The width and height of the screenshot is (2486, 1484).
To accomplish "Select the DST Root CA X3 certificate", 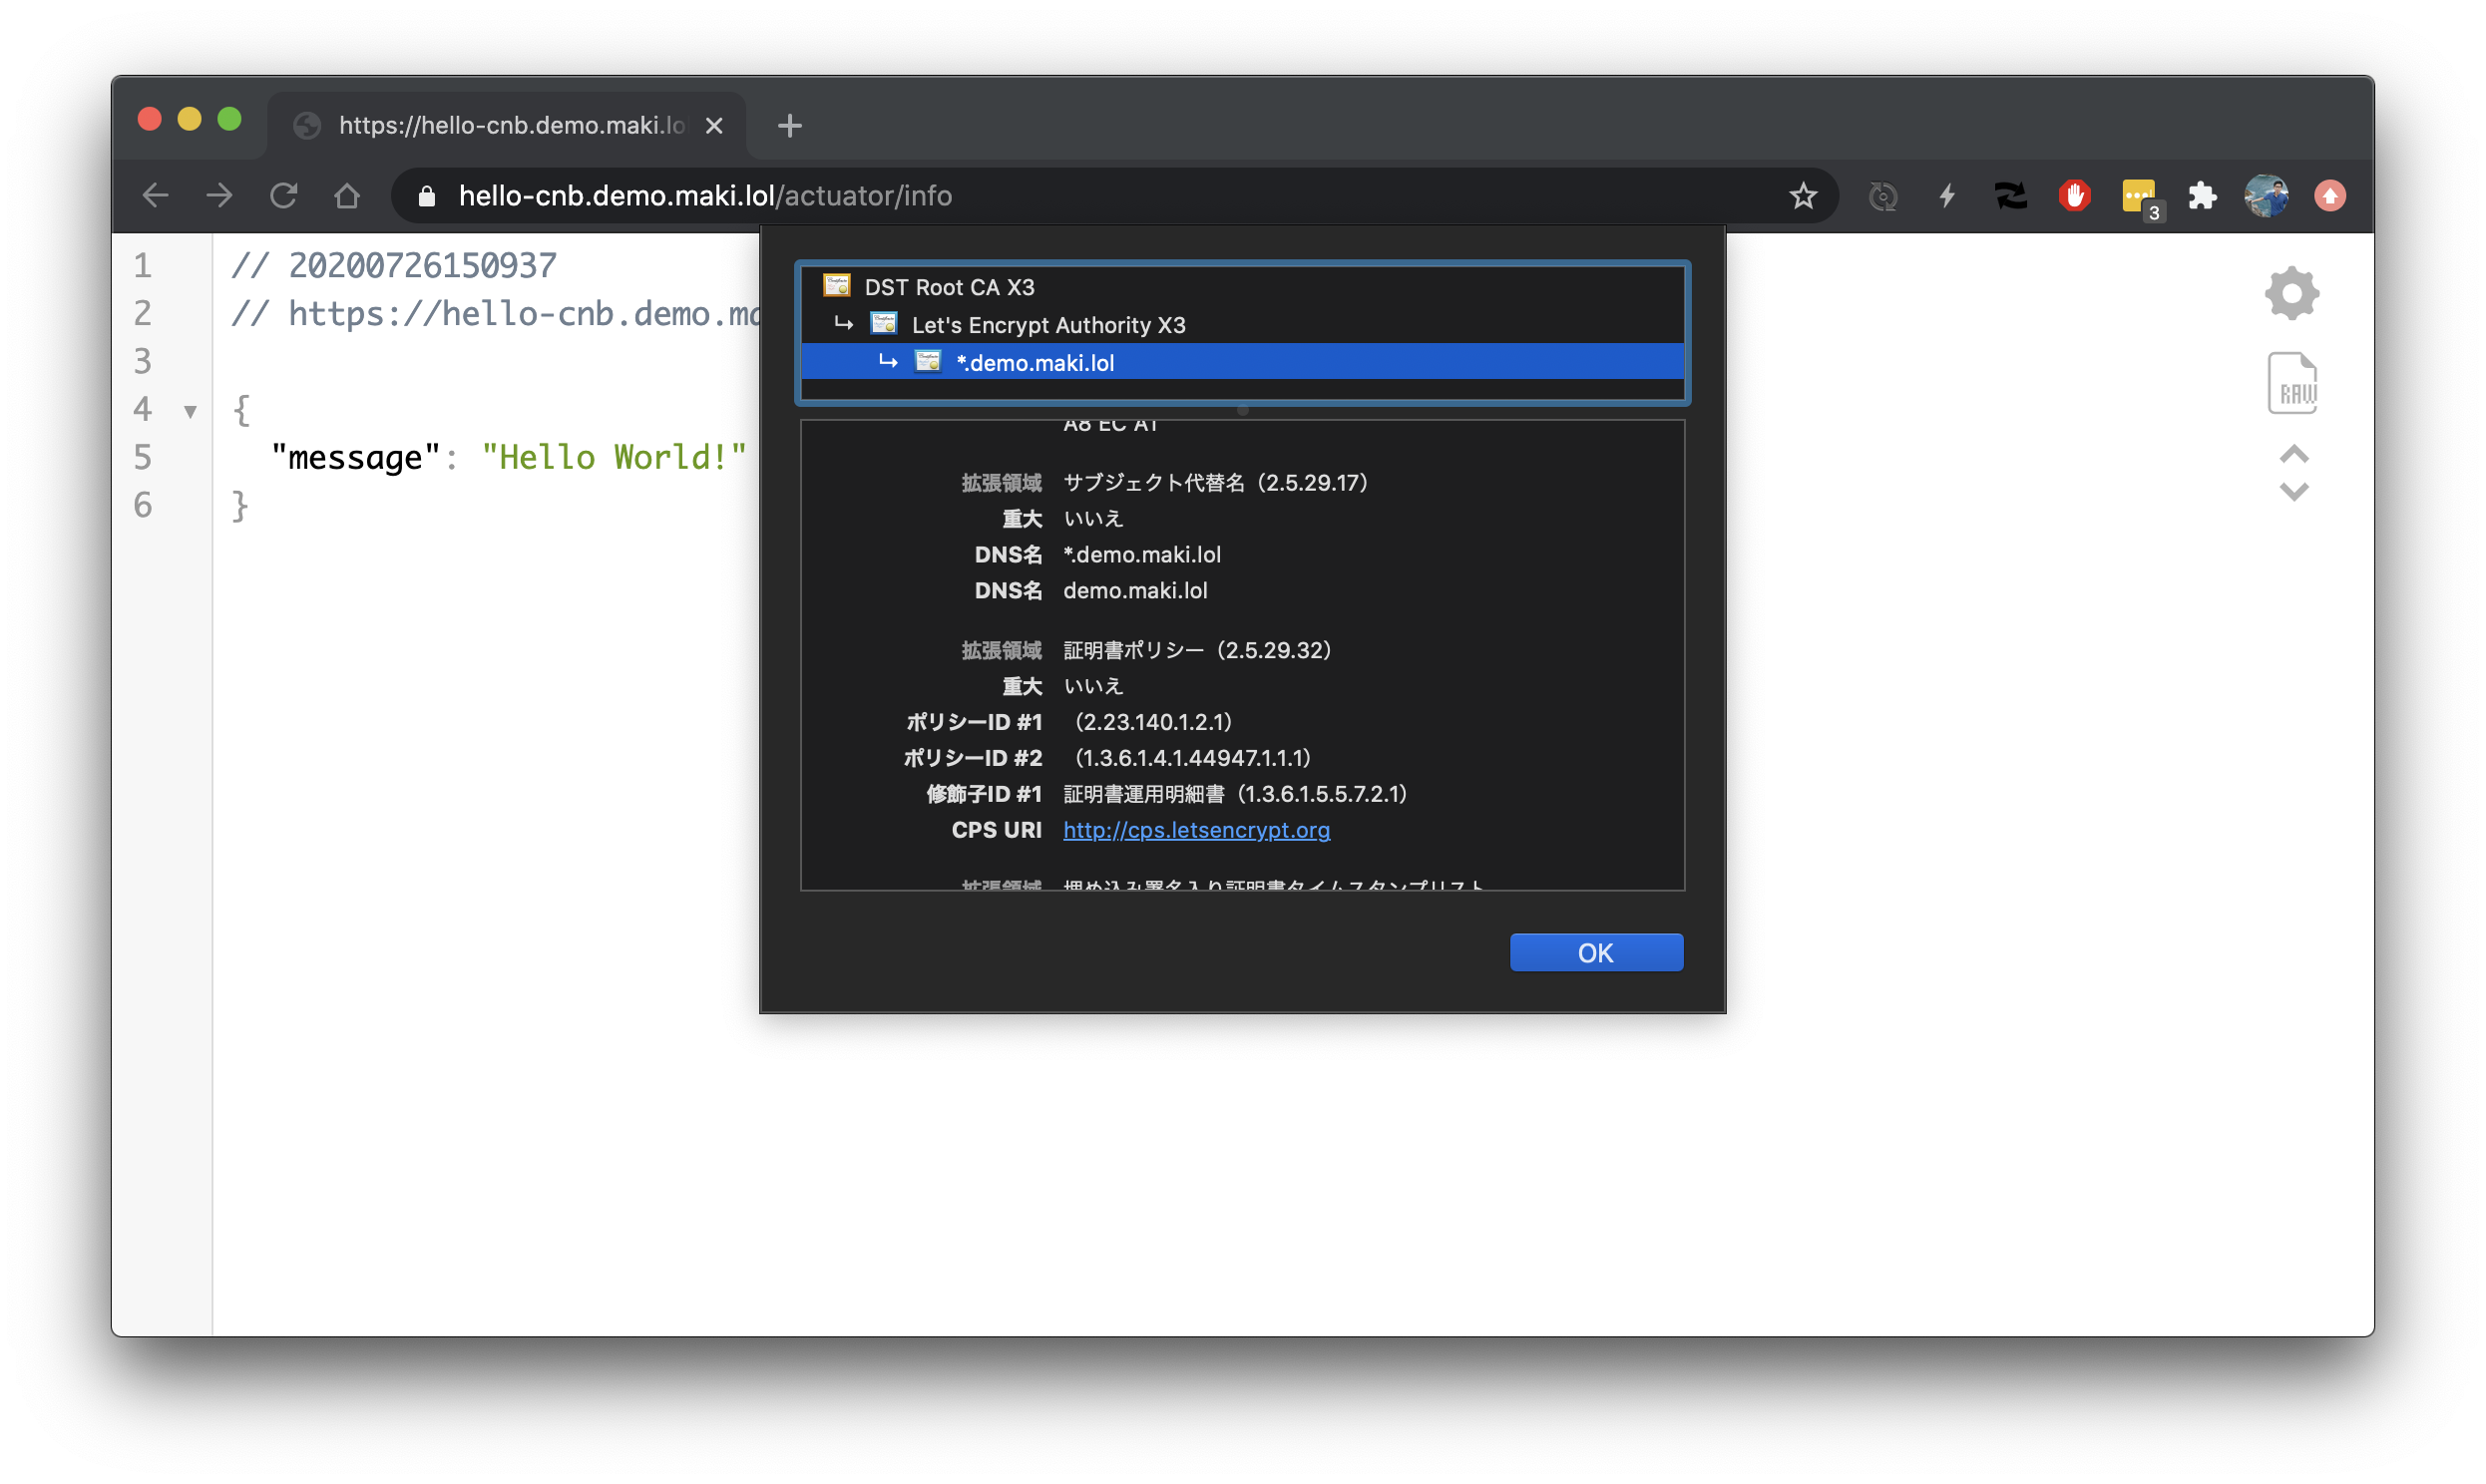I will click(949, 287).
